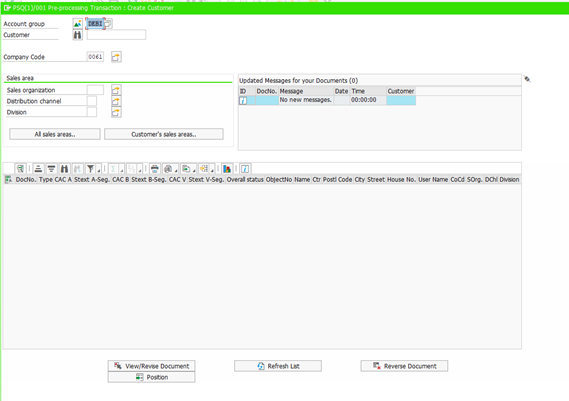Image resolution: width=569 pixels, height=401 pixels.
Task: Click the All sales areas button
Action: click(55, 134)
